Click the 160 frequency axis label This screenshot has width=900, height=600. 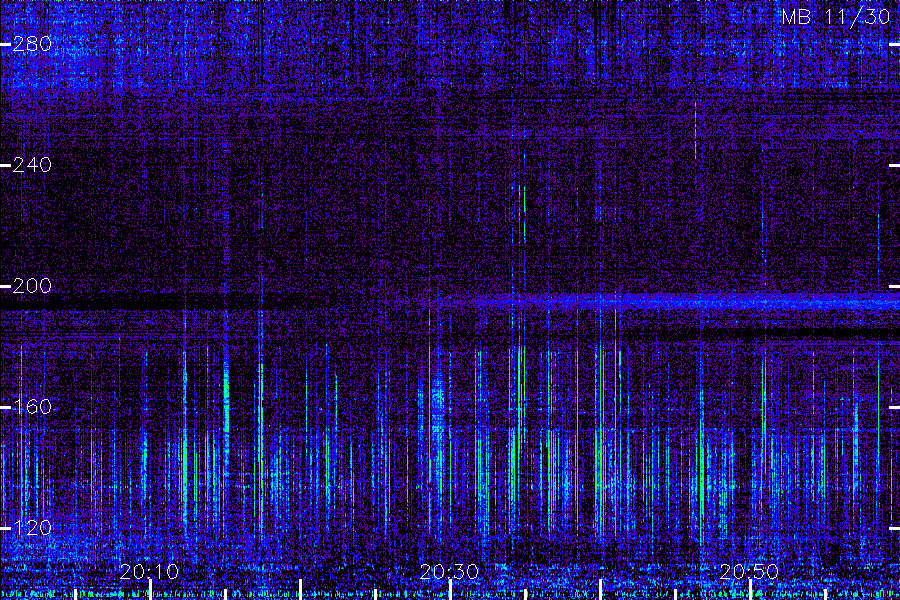point(32,407)
